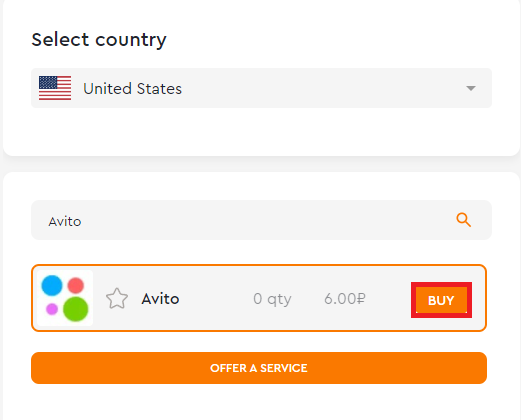Viewport: 521px width, 420px height.
Task: Click the red circle in Avito logo
Action: (x=76, y=285)
